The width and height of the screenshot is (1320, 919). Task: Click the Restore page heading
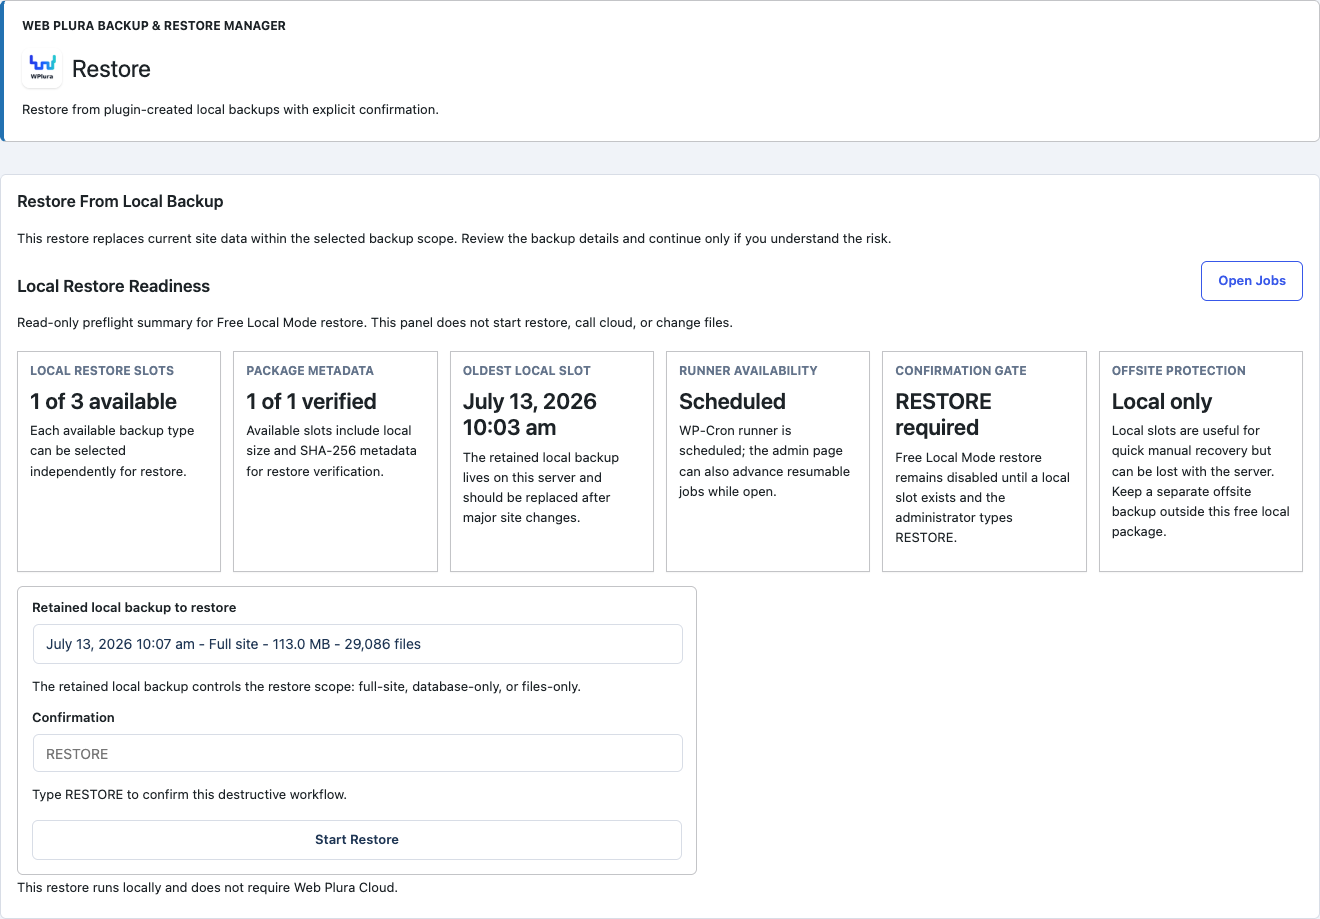[x=111, y=69]
